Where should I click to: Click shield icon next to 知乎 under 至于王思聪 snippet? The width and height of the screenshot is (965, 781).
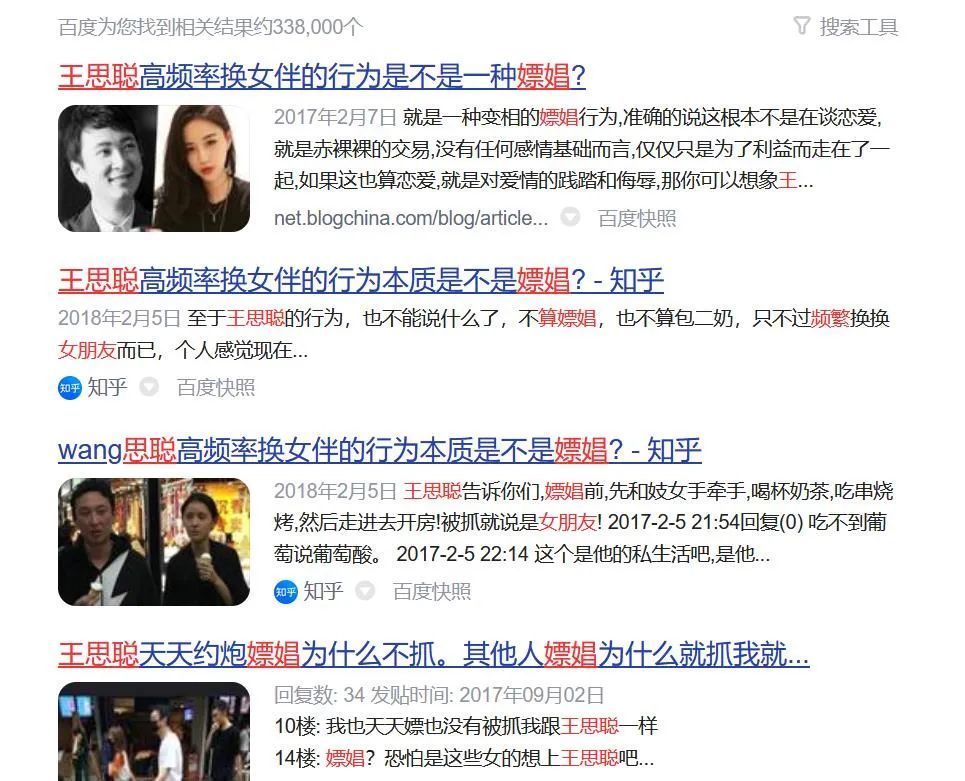point(149,387)
